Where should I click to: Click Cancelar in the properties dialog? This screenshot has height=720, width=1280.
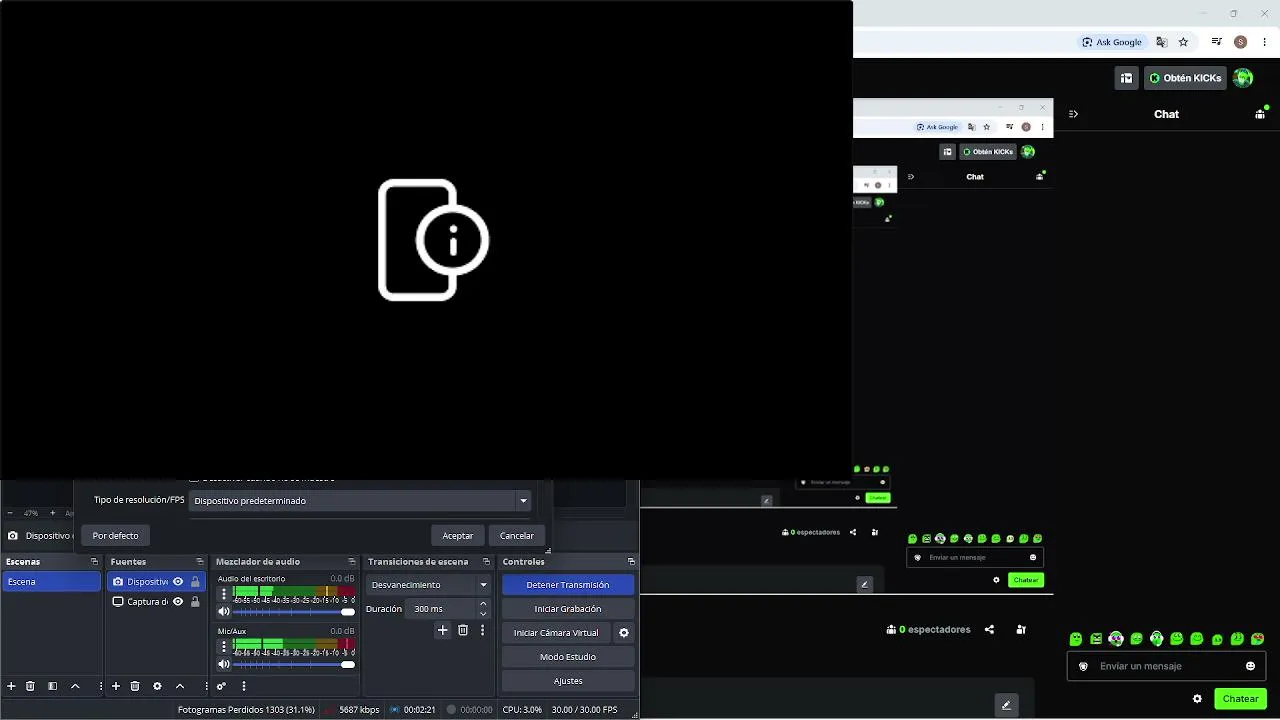point(517,536)
